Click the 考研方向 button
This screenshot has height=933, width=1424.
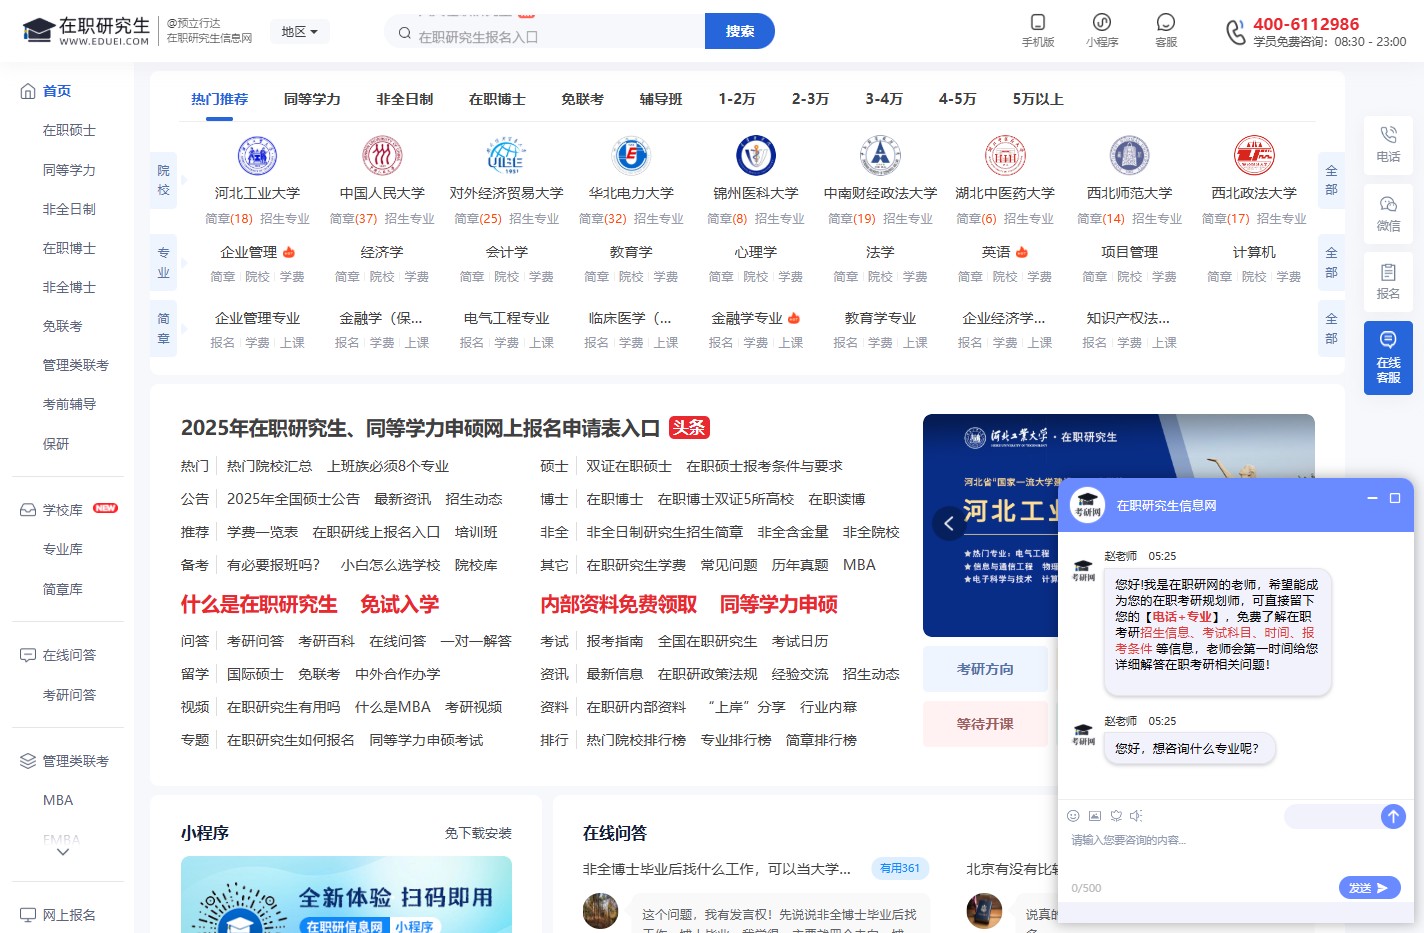(985, 669)
